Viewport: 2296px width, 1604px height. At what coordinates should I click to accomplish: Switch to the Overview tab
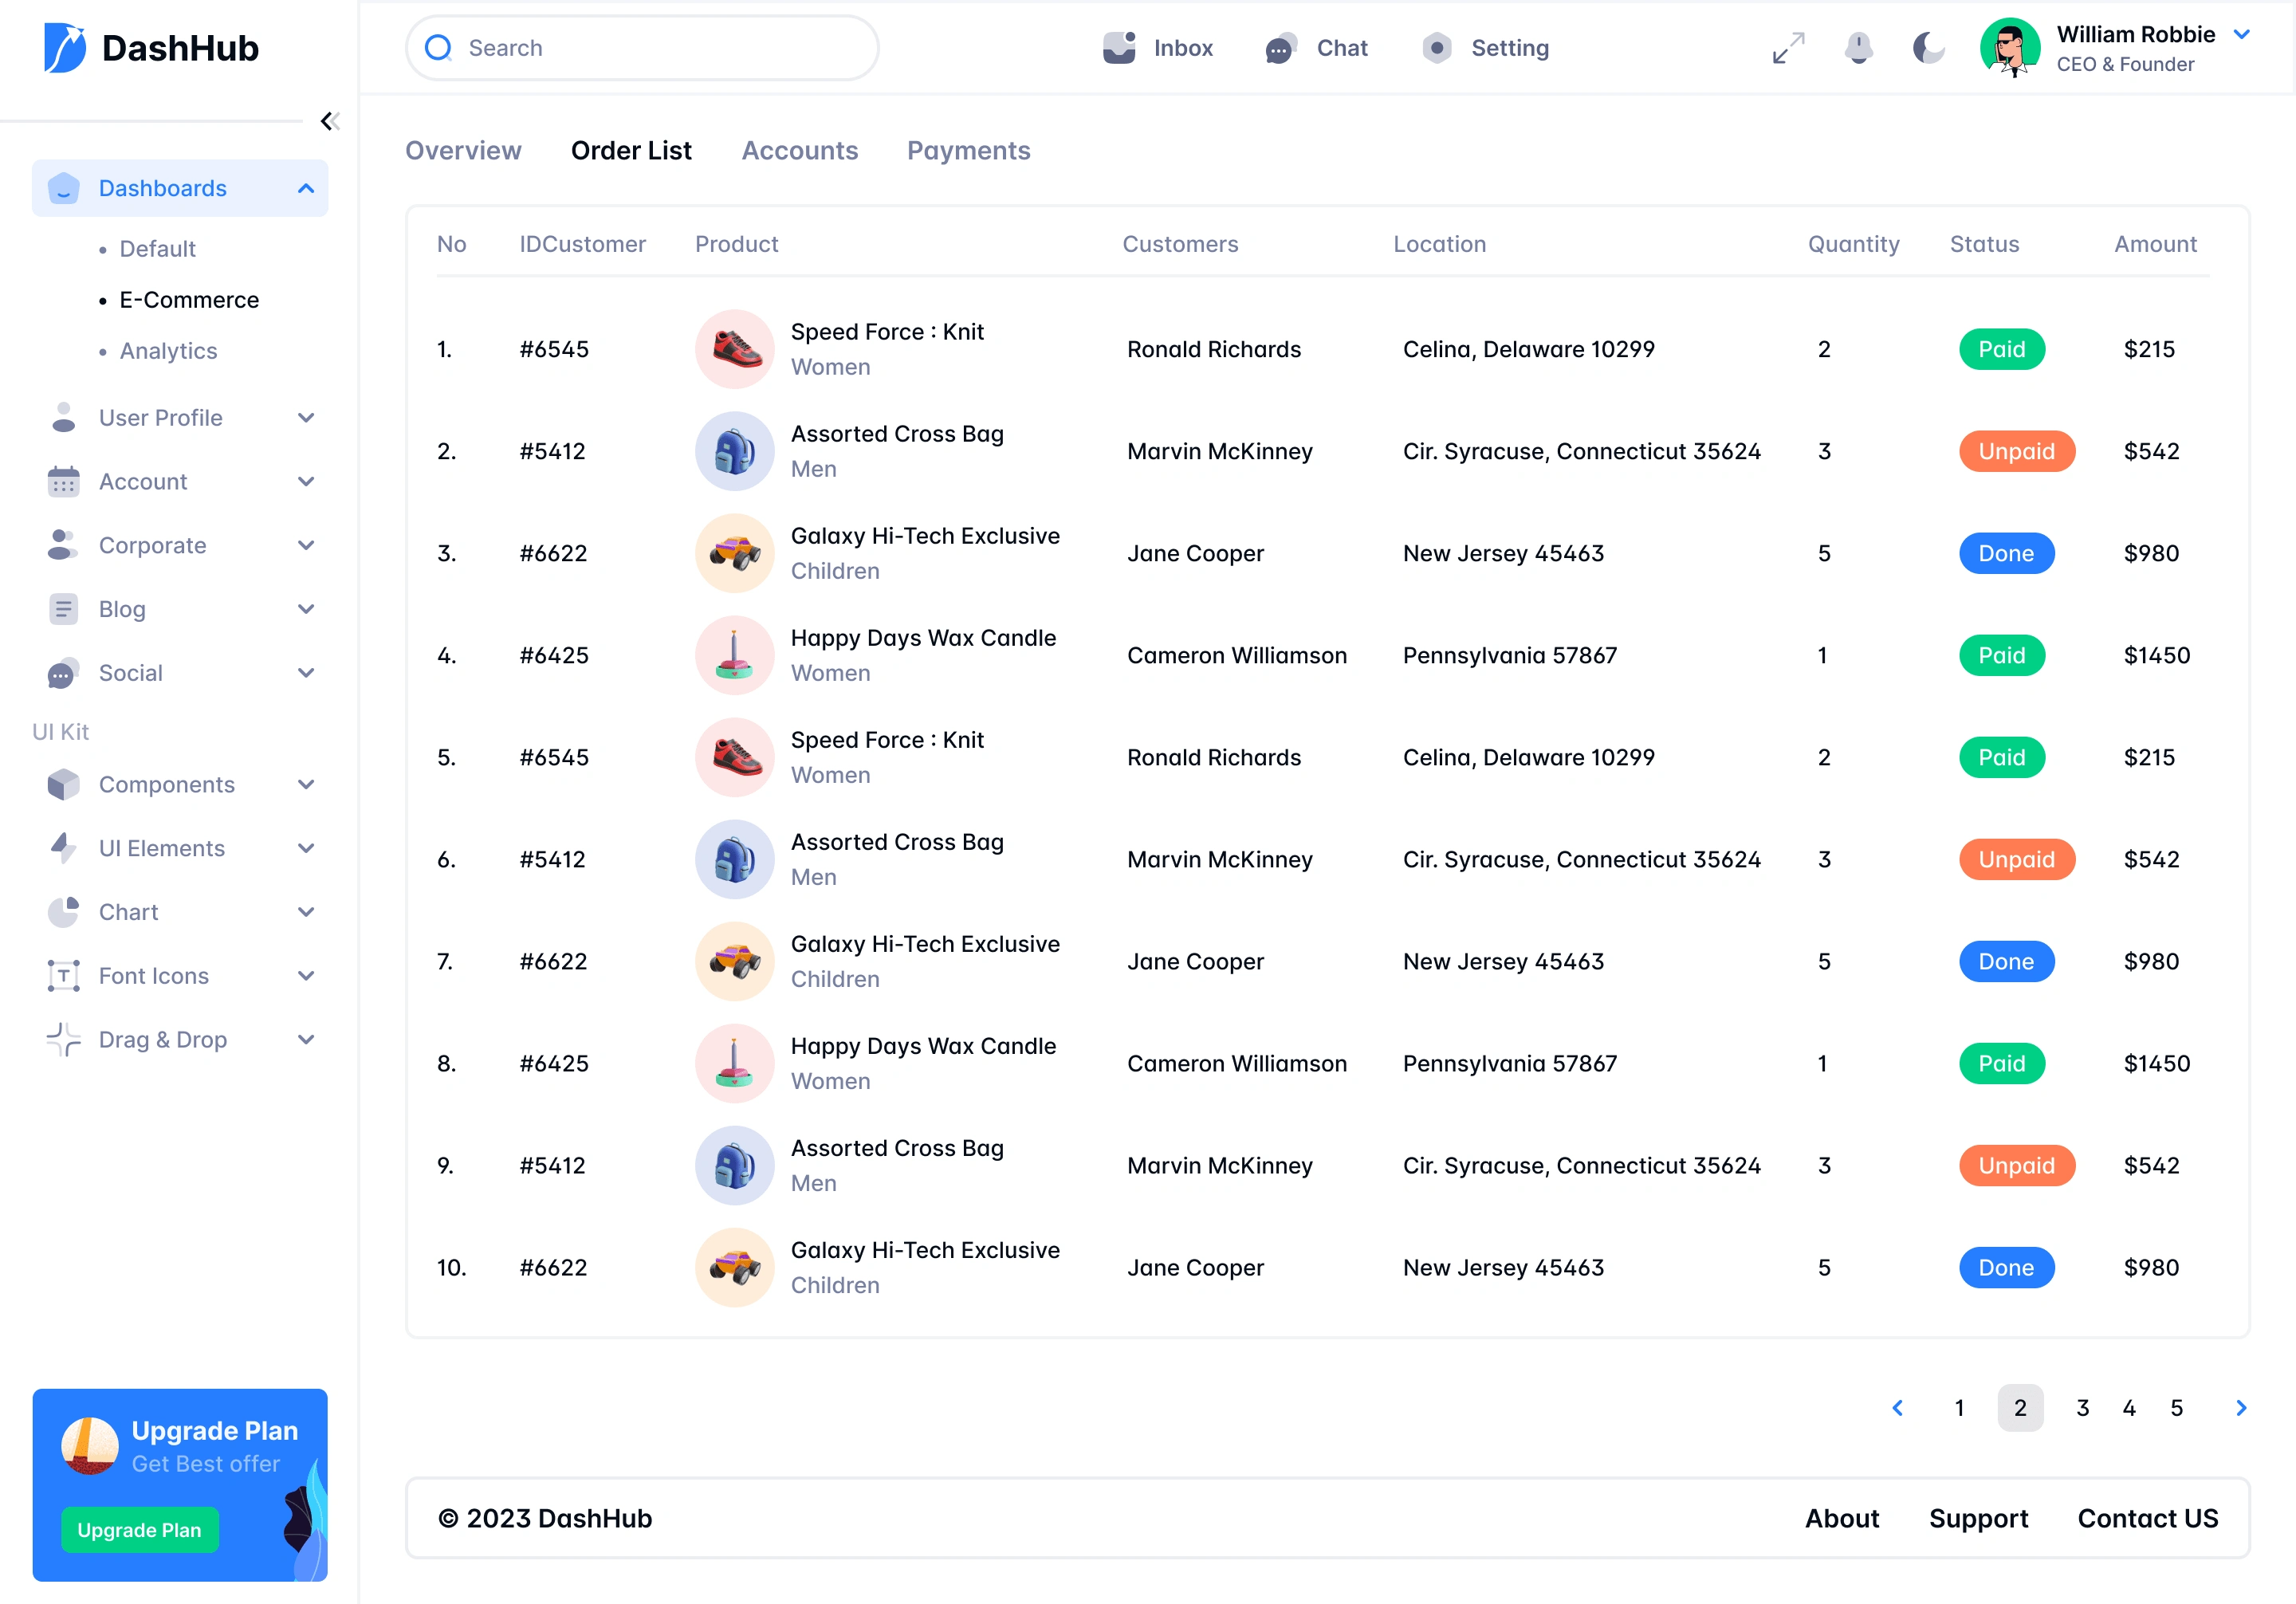click(x=463, y=150)
